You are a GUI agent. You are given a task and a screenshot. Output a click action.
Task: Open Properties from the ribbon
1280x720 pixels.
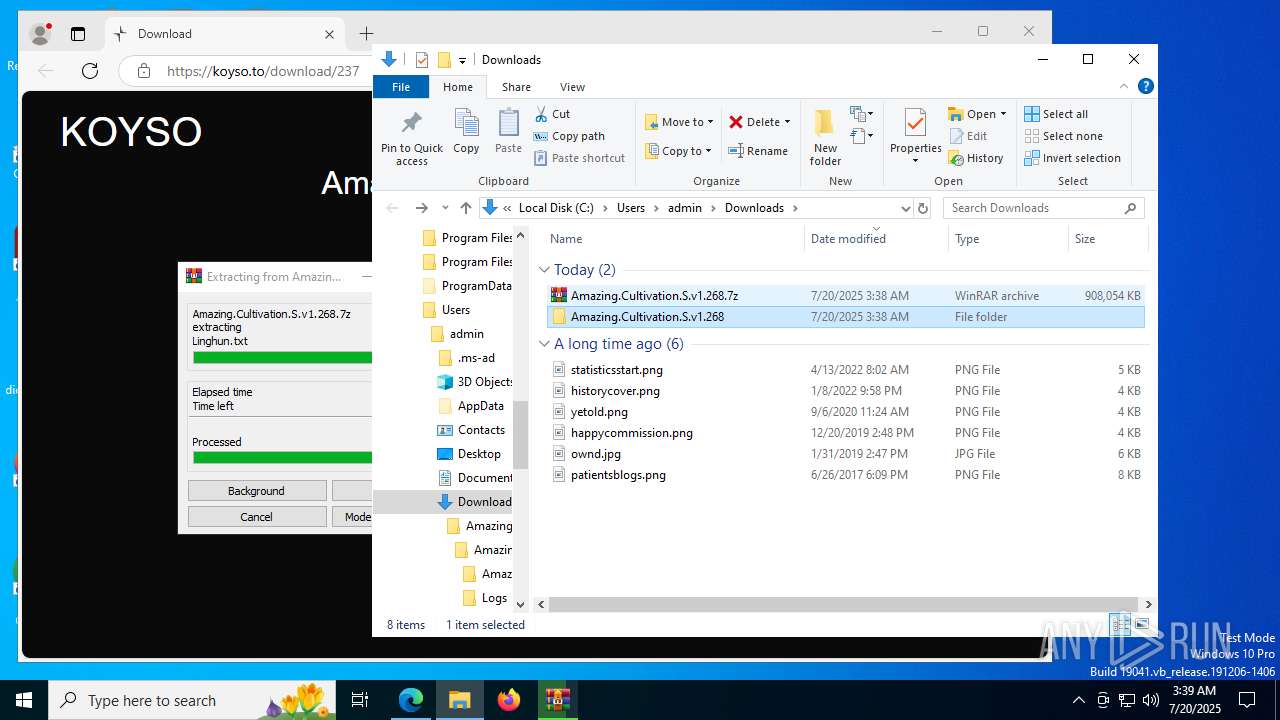click(x=916, y=137)
